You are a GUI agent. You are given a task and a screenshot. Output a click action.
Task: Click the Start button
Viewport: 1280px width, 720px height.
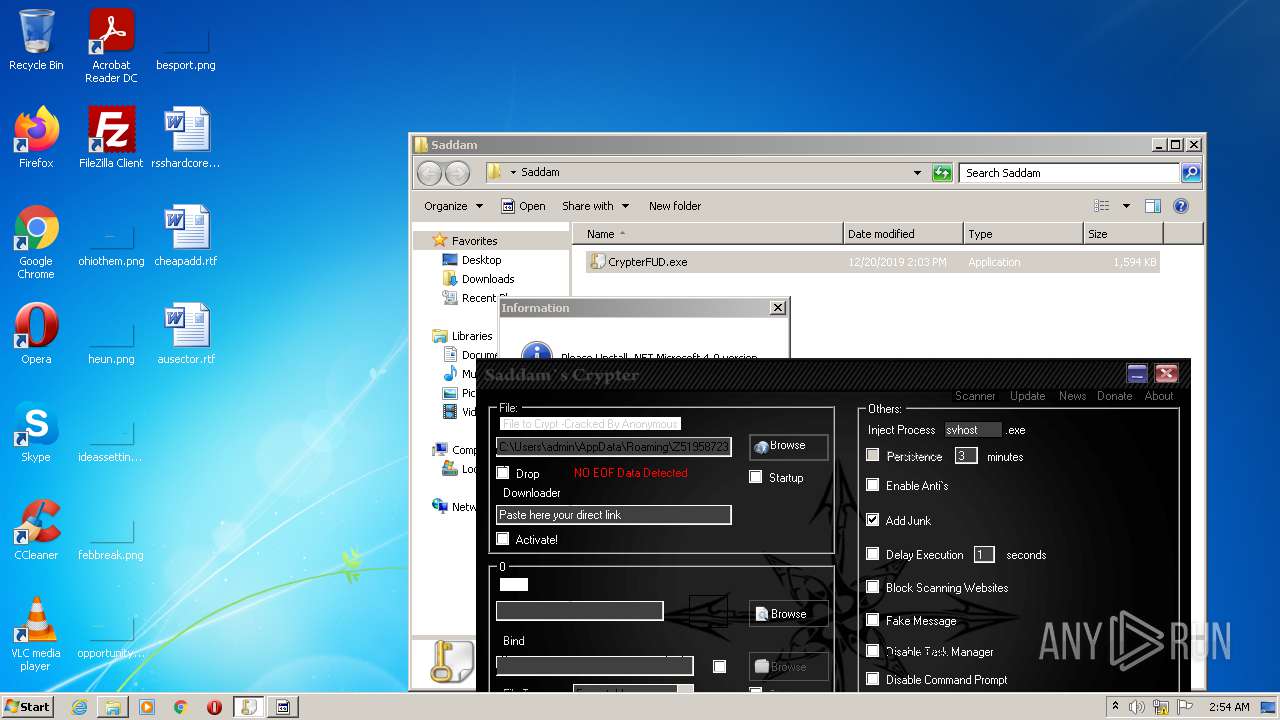click(27, 707)
